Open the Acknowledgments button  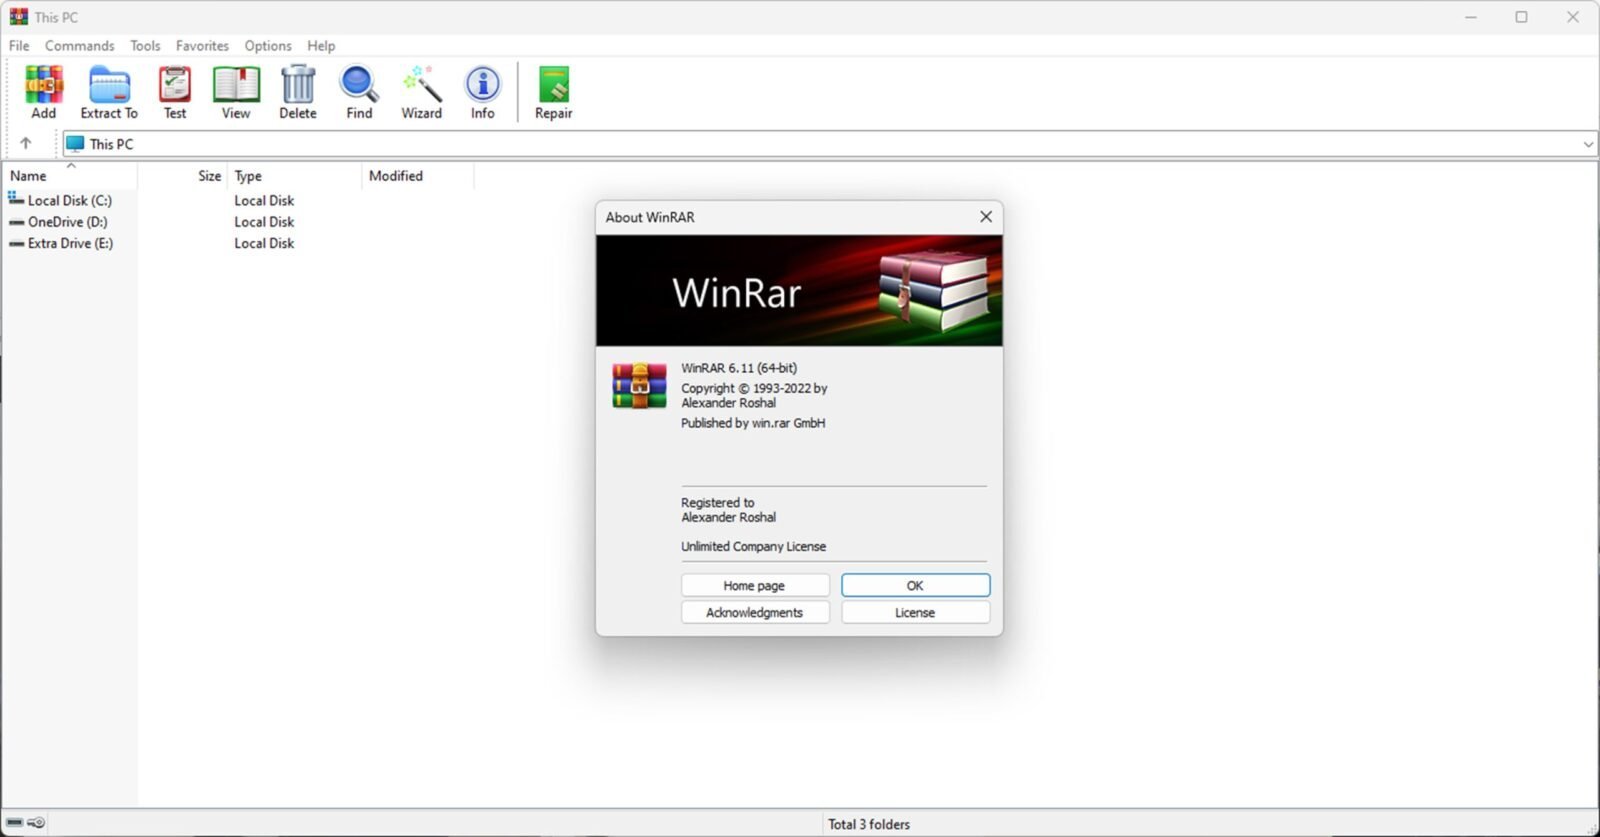point(755,613)
